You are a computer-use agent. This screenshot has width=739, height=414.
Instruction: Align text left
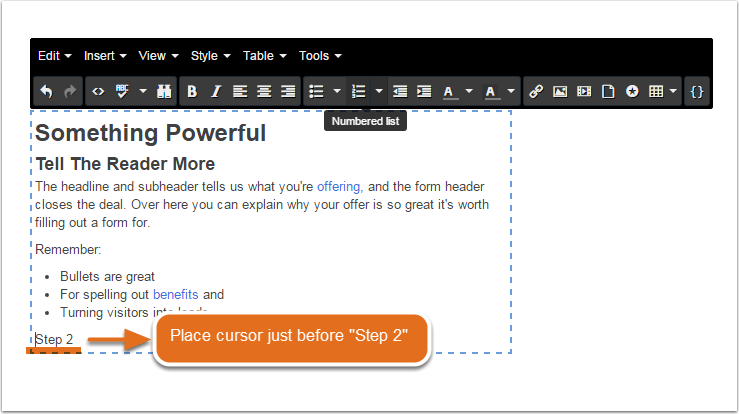coord(240,91)
